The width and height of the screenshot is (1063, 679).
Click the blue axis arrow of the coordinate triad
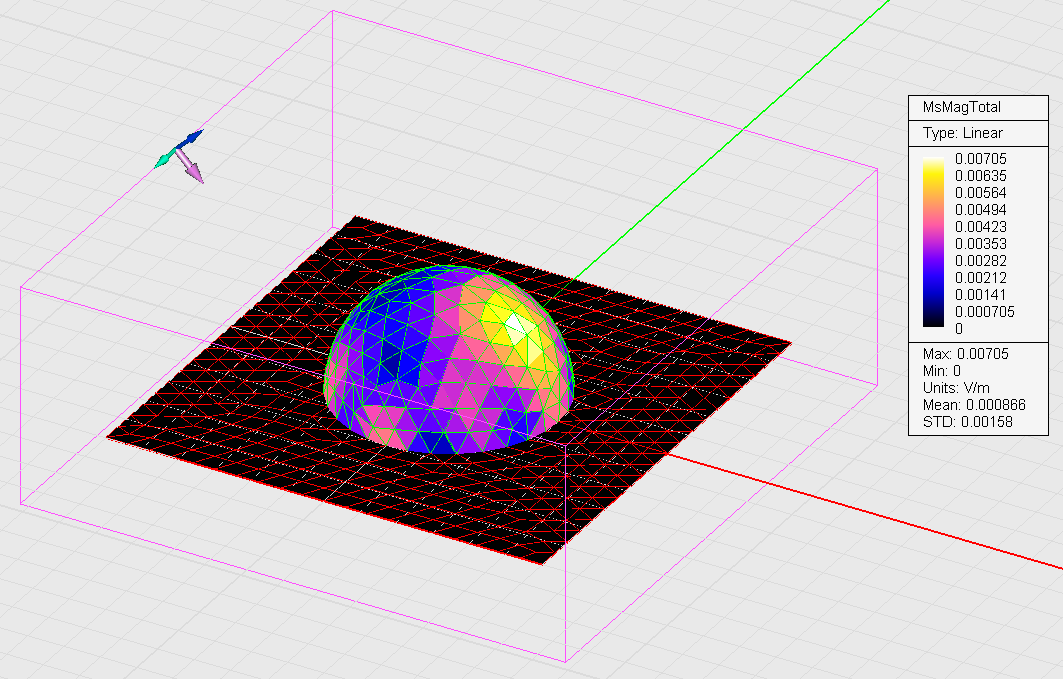pos(192,138)
